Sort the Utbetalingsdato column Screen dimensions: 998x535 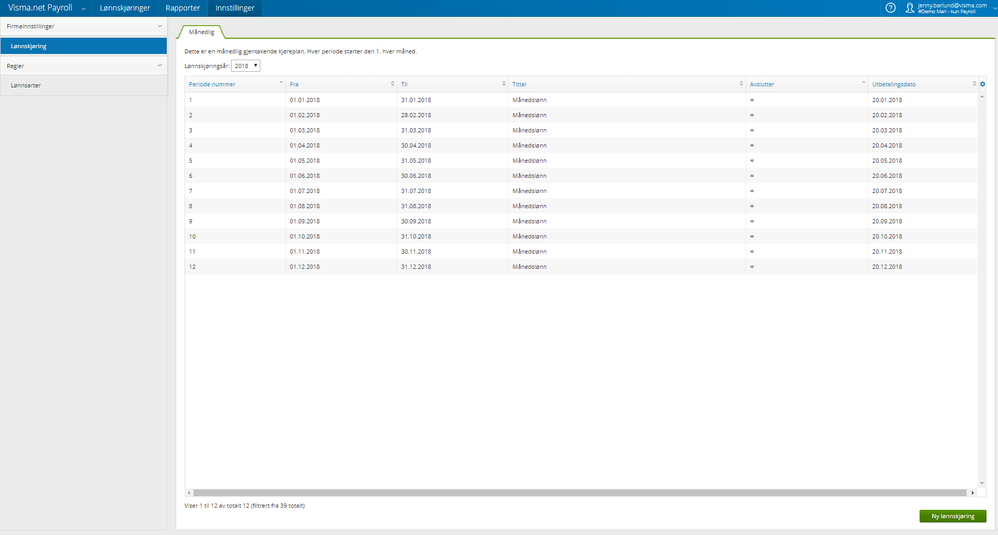click(x=974, y=83)
